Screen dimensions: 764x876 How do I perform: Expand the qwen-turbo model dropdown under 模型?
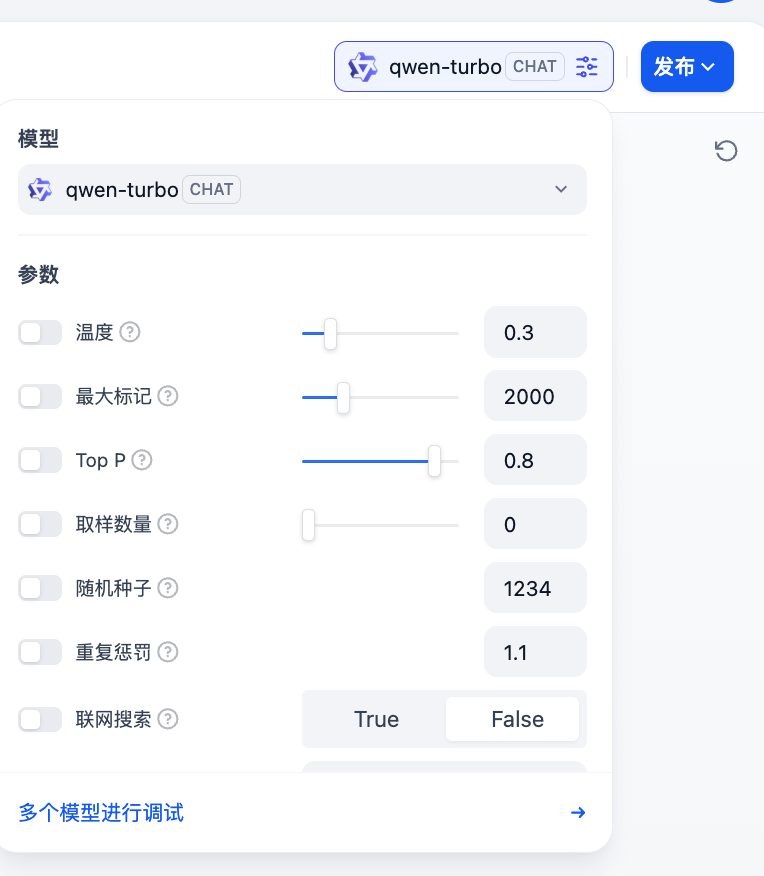302,189
